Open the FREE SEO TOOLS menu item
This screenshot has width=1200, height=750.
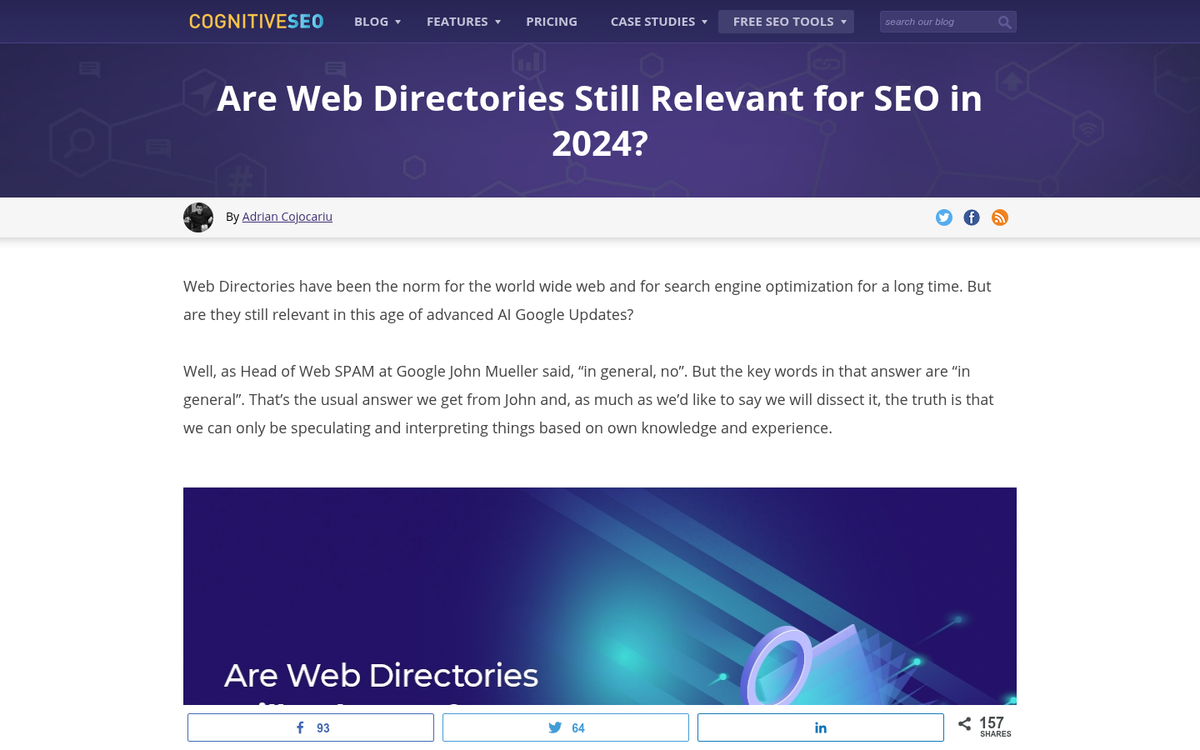pos(781,21)
